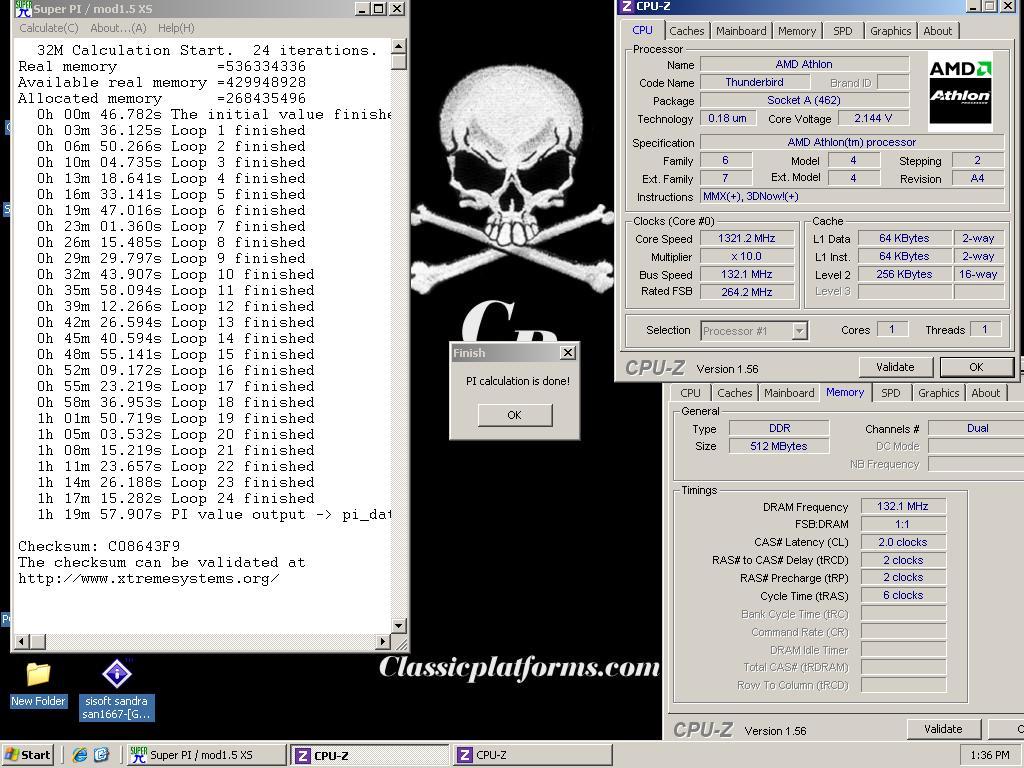Click the FSB:DRAM 1:1 ratio value
Viewport: 1024px width, 768px height.
(x=903, y=524)
